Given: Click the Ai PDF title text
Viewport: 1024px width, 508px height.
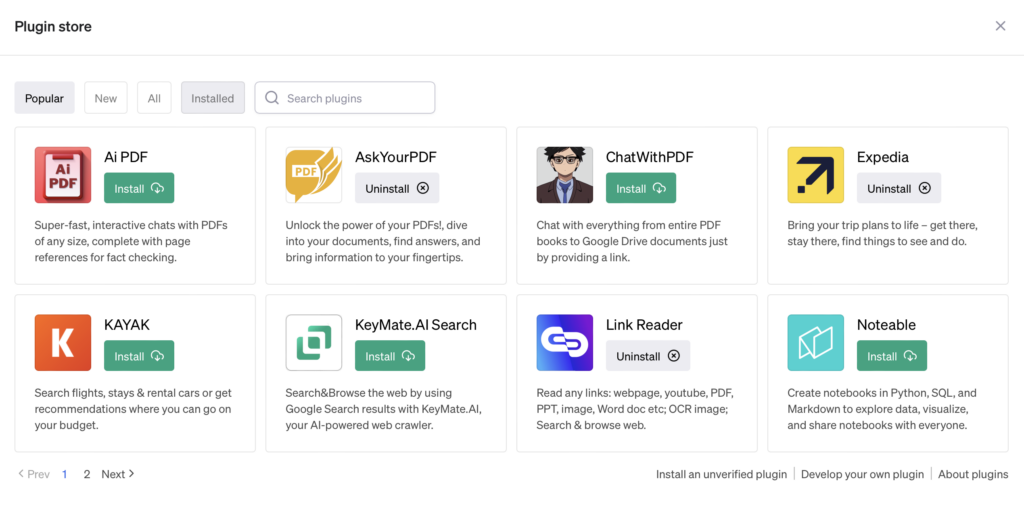Looking at the screenshot, I should (126, 157).
